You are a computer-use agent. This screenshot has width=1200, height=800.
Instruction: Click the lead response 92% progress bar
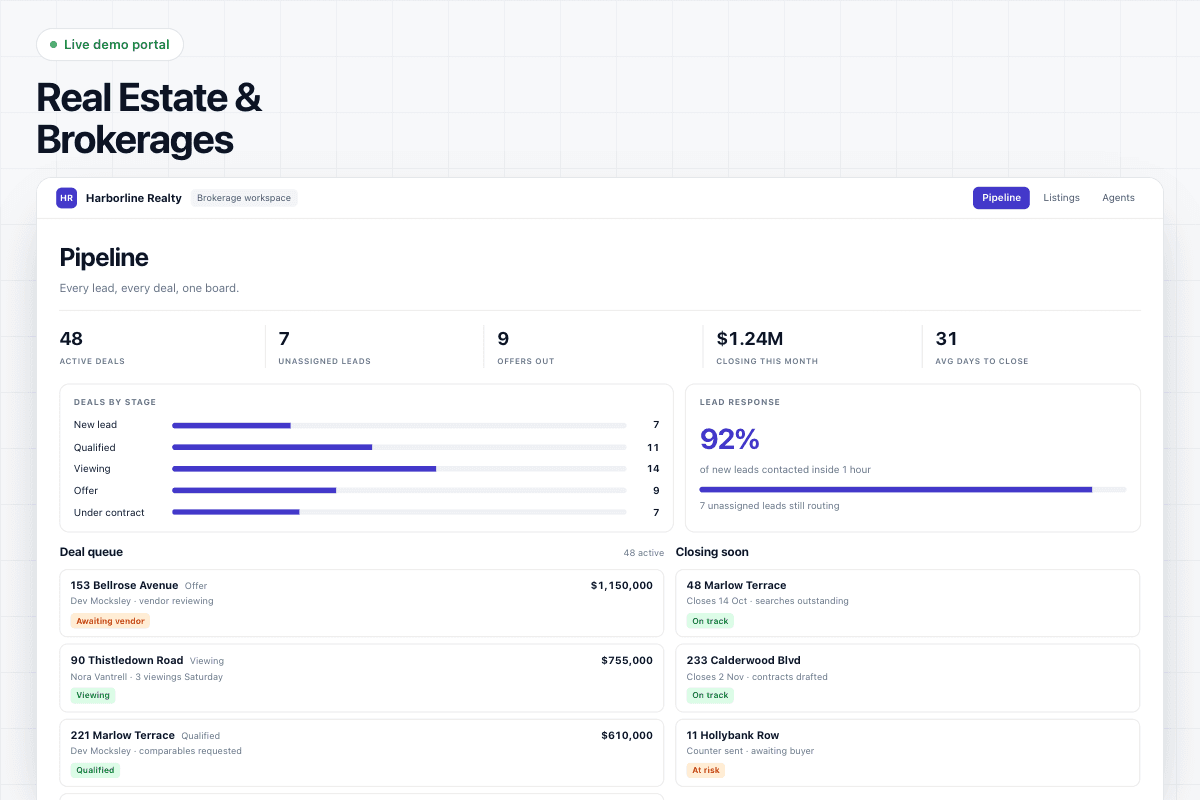point(913,489)
